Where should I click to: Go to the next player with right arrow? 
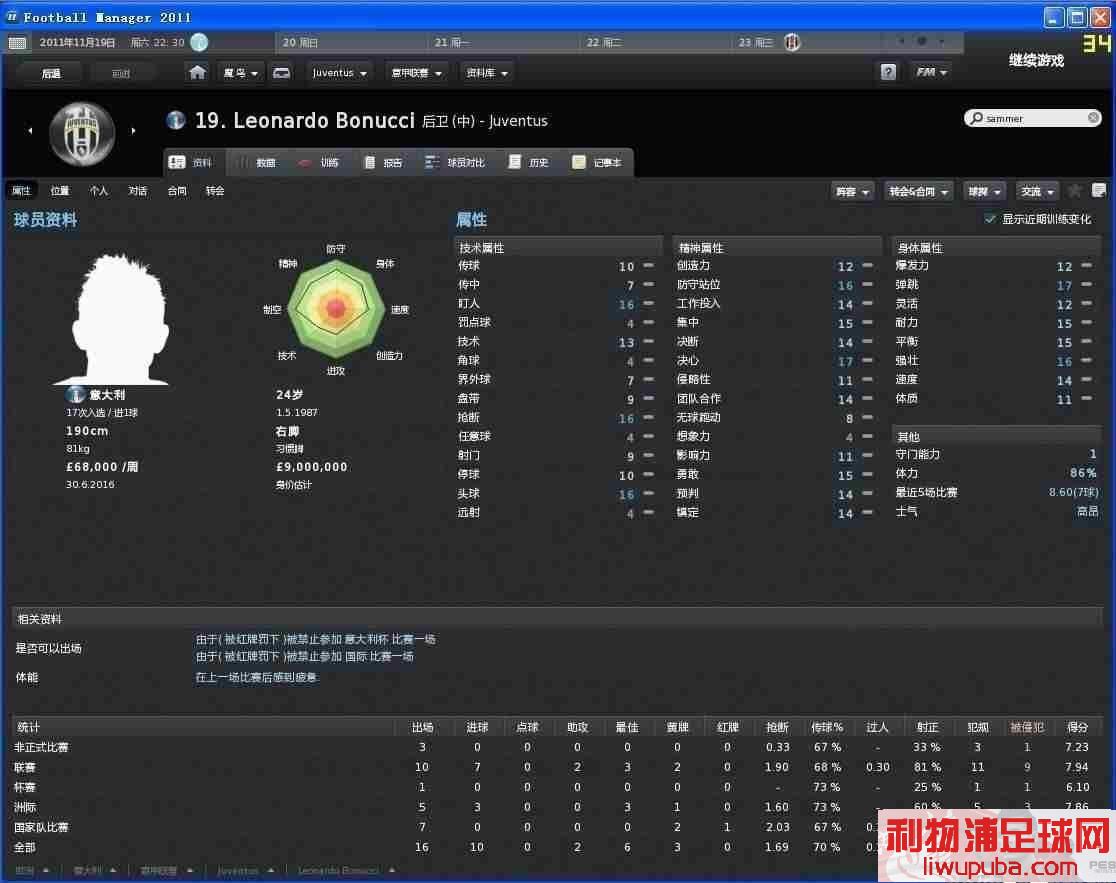[133, 131]
